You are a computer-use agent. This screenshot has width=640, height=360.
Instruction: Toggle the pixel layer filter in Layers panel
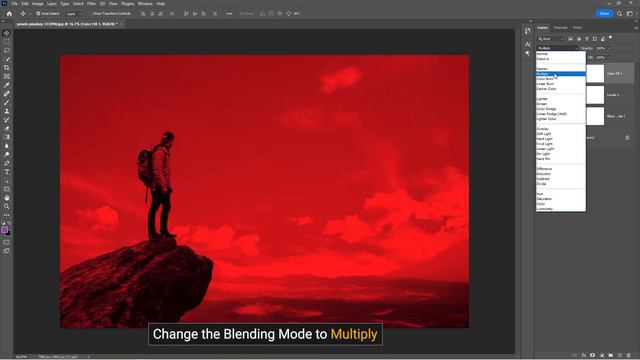(571, 39)
